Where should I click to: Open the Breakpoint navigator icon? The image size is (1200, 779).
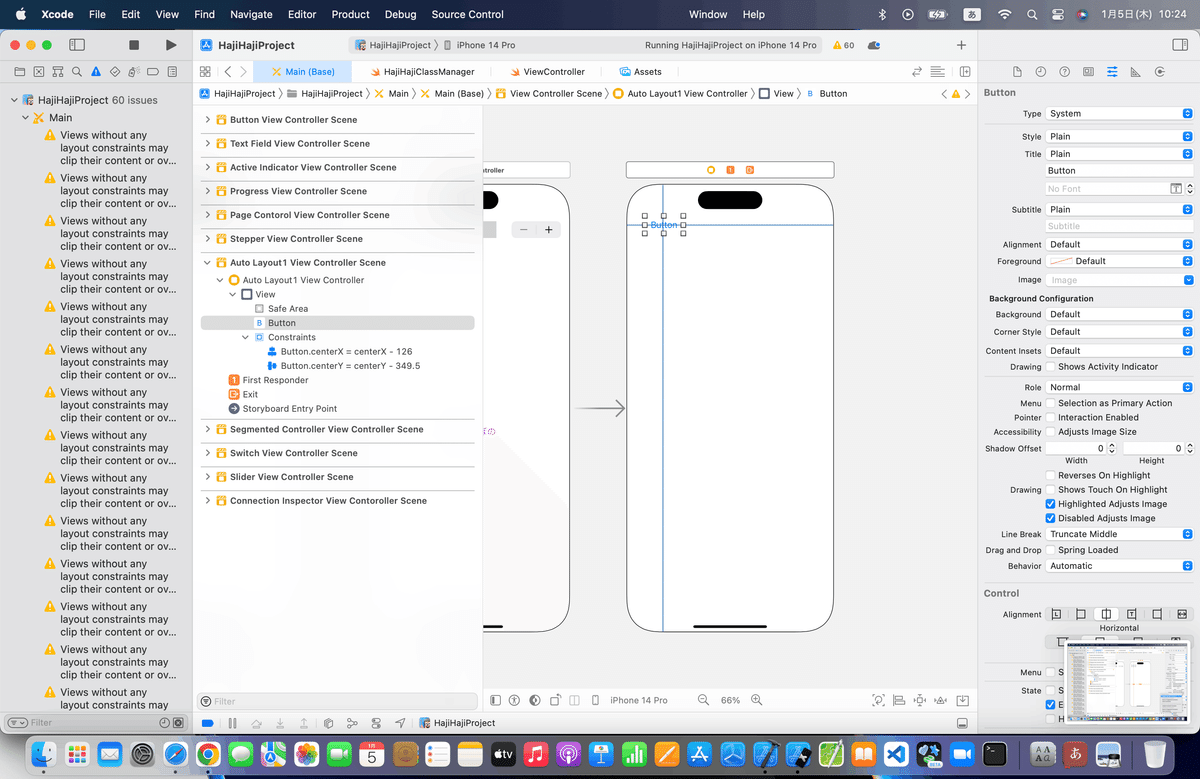152,72
